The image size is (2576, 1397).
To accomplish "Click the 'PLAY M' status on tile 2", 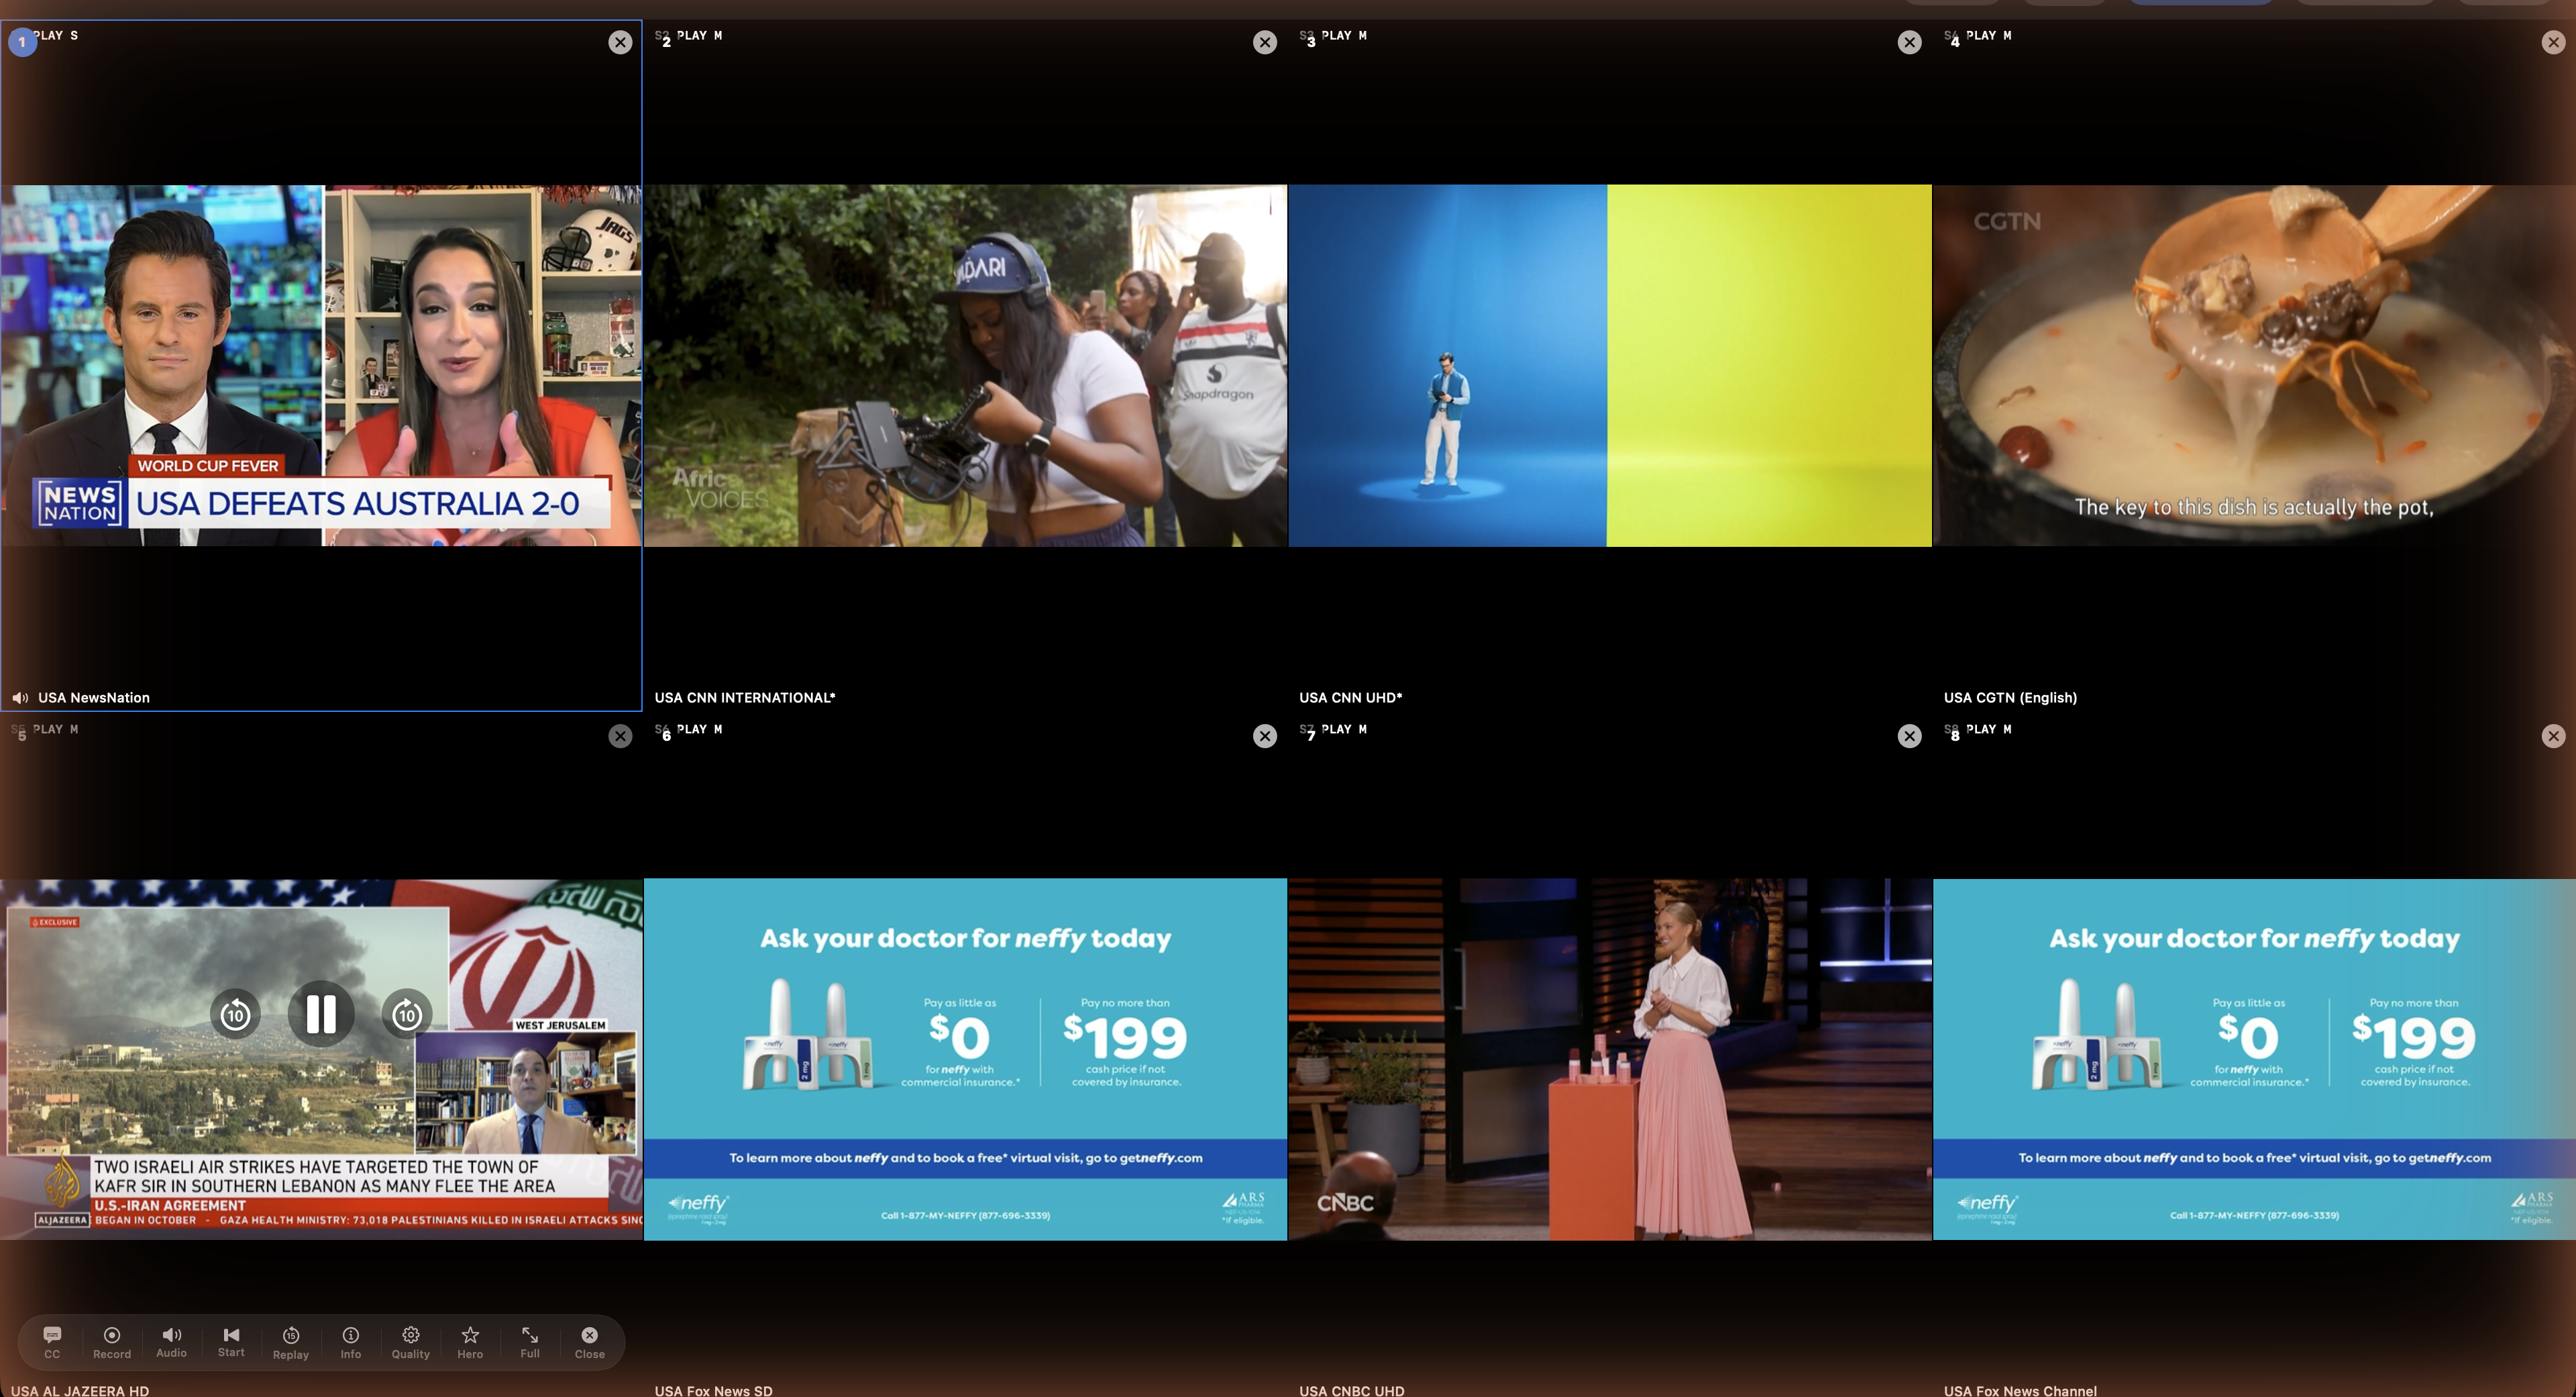I will pyautogui.click(x=699, y=35).
